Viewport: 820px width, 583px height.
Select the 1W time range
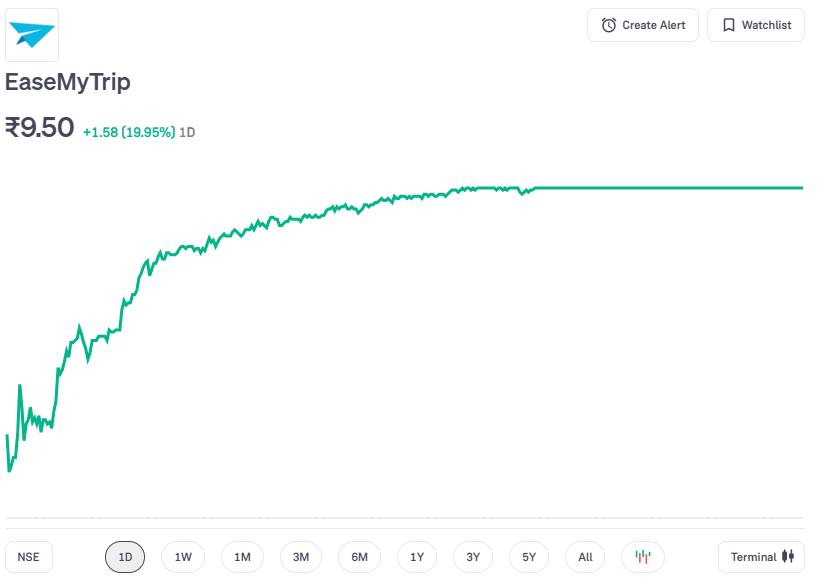[x=183, y=557]
